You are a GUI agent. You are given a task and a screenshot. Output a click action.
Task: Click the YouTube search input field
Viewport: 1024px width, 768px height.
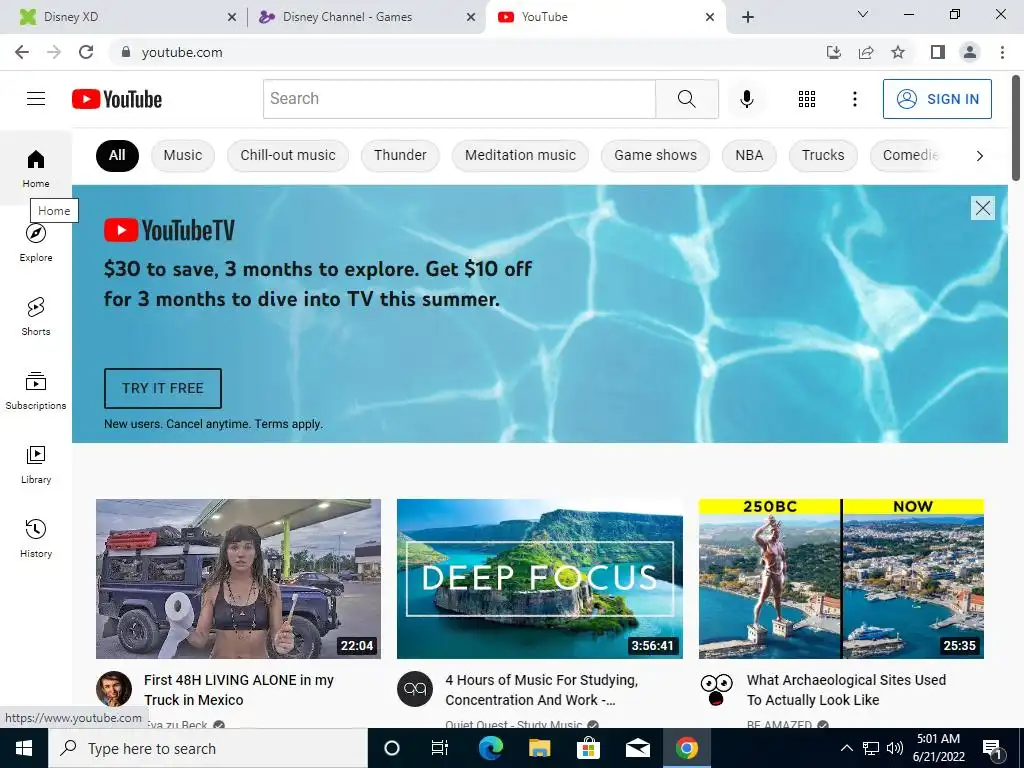tap(459, 99)
